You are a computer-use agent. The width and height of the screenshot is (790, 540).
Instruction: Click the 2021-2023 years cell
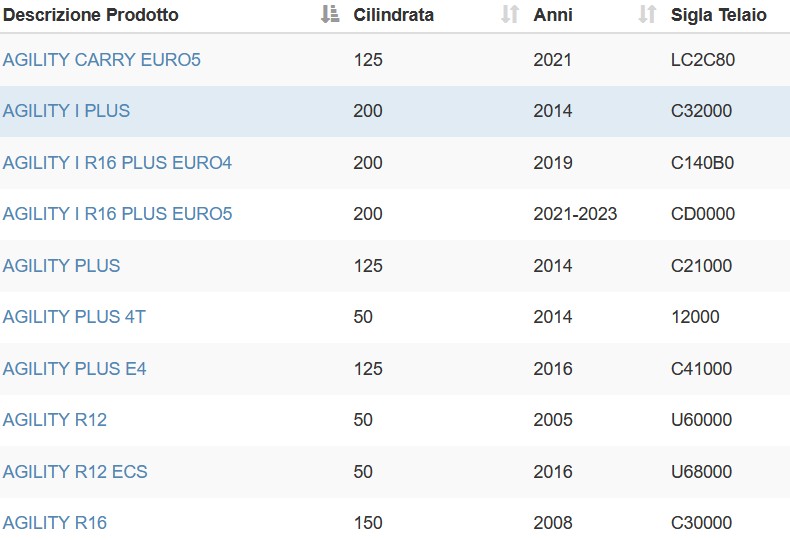click(575, 214)
